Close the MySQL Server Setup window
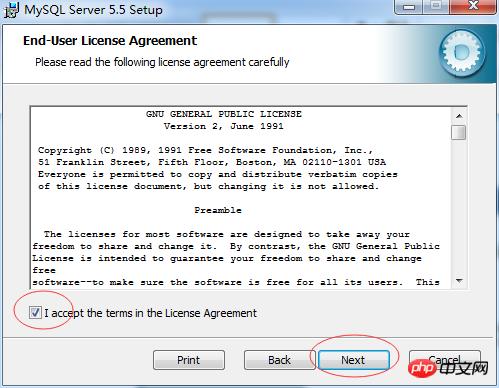 pos(473,7)
